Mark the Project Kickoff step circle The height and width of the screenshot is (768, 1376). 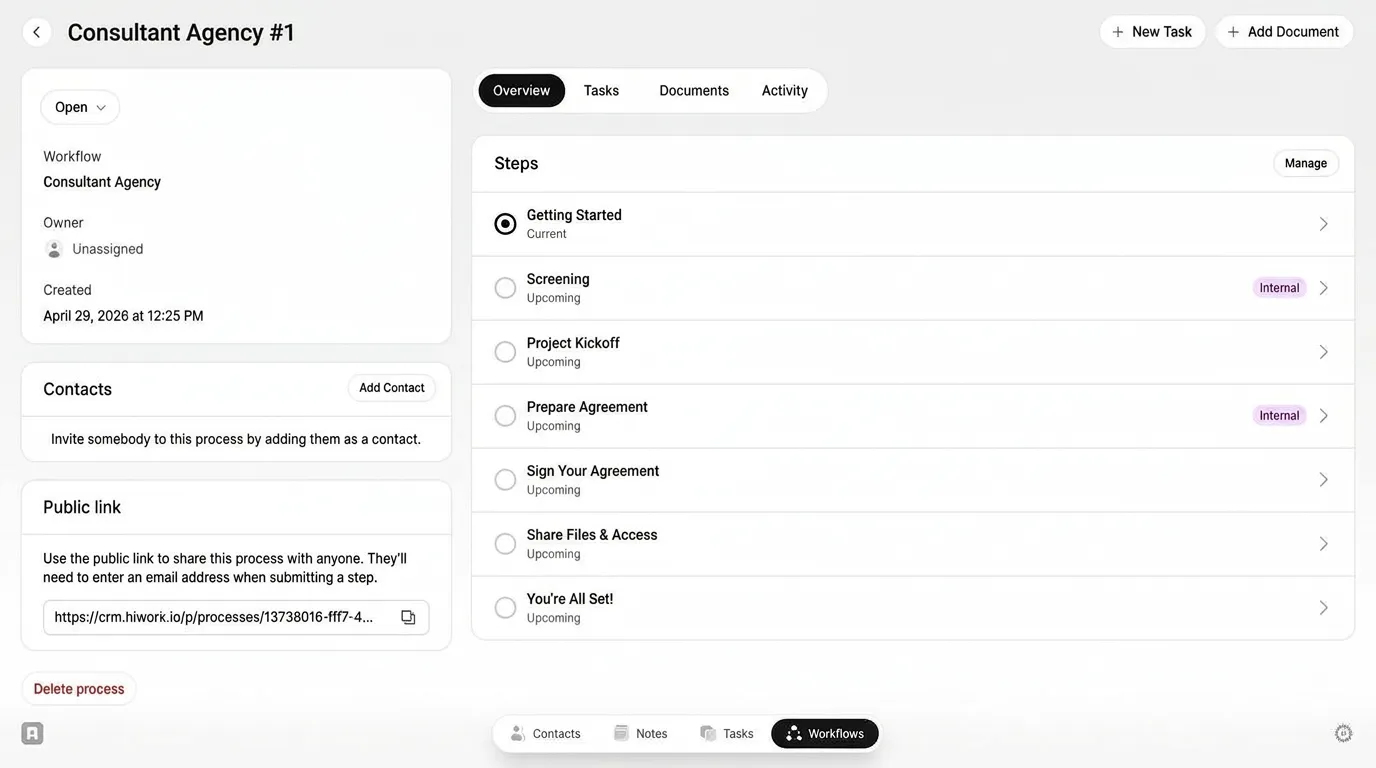(505, 352)
